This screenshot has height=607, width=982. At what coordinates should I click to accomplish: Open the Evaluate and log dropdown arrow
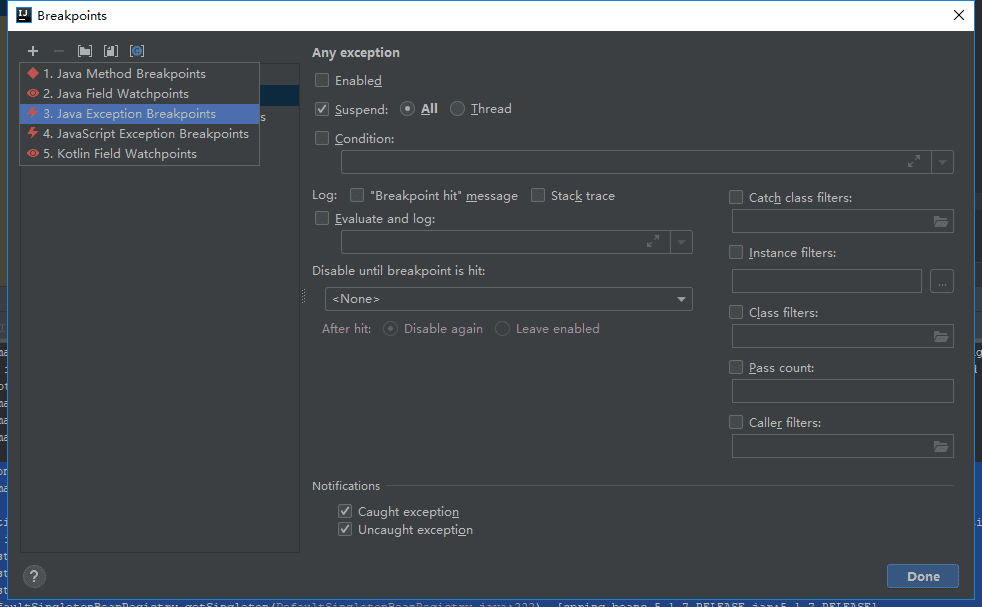(x=681, y=242)
